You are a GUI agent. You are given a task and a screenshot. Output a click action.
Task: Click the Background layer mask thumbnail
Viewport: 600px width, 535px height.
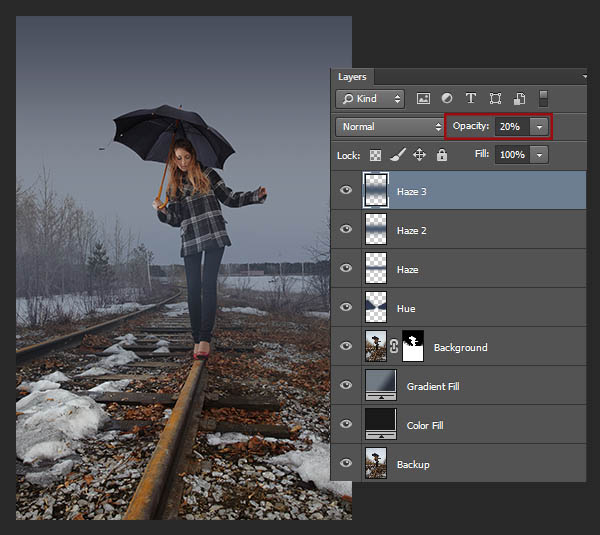pyautogui.click(x=412, y=347)
